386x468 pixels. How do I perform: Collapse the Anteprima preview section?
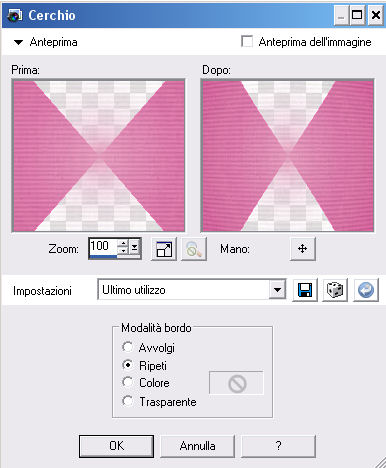tap(18, 42)
